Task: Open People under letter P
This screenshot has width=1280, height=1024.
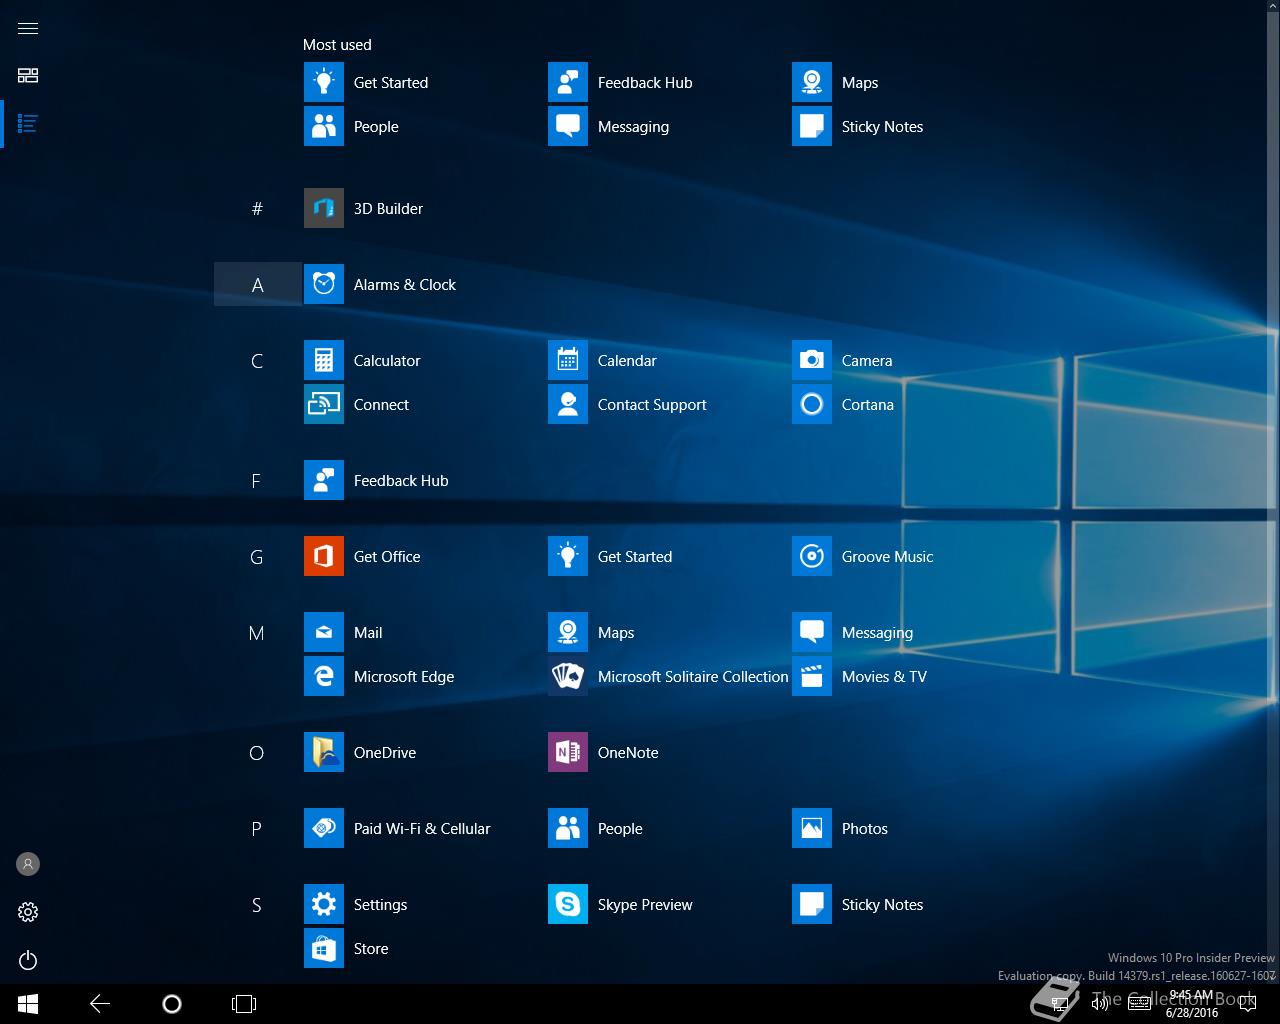Action: tap(567, 828)
